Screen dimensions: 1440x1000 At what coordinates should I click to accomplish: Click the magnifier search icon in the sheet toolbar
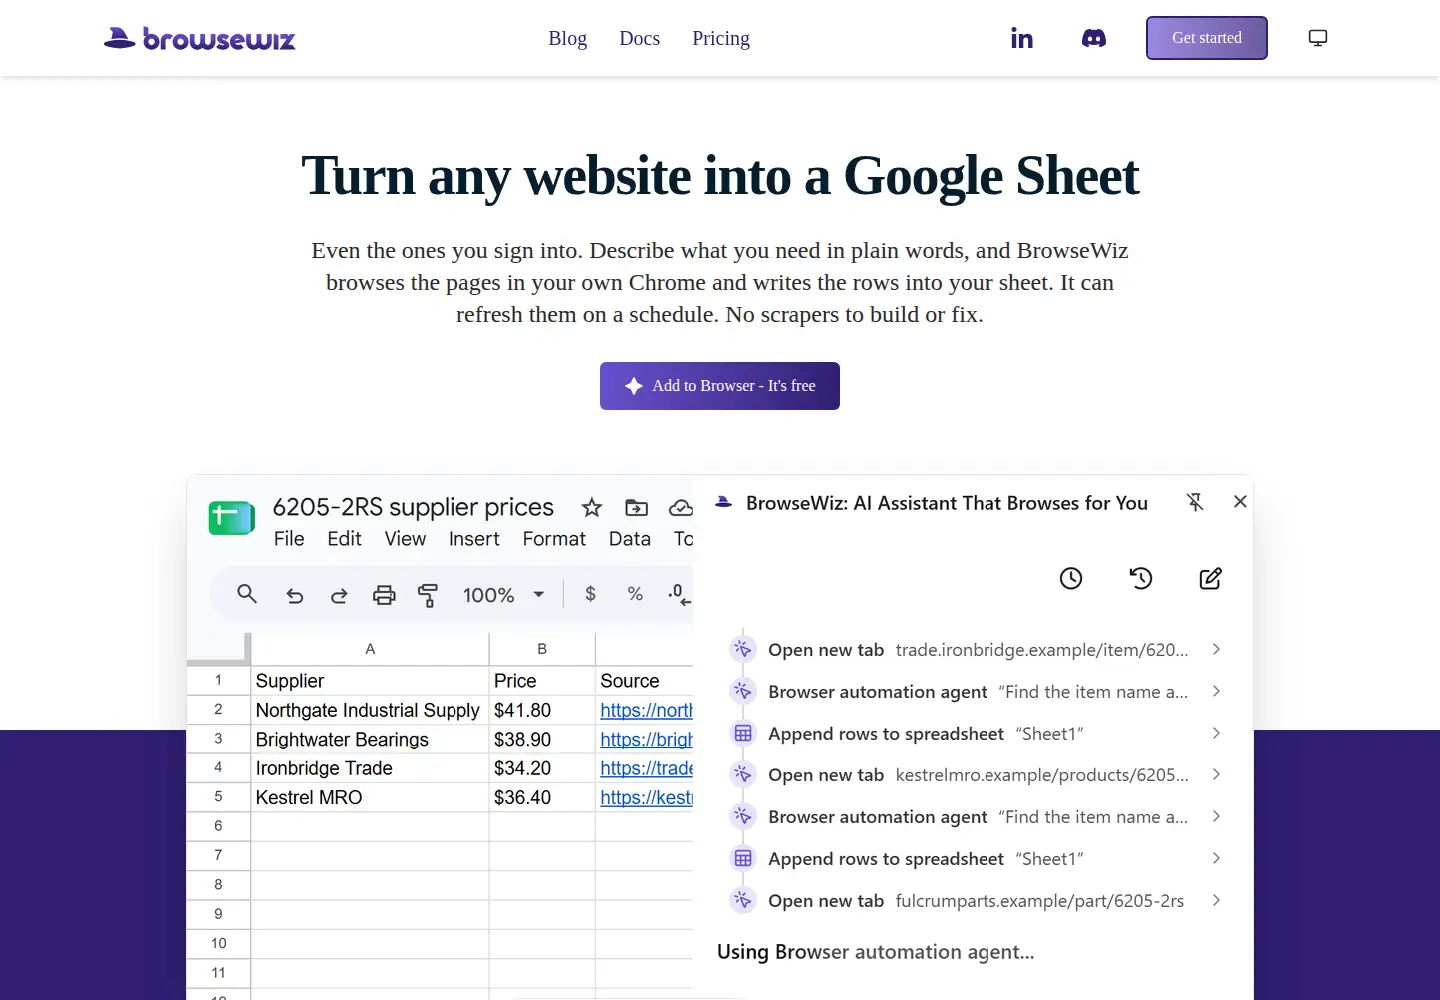coord(247,594)
